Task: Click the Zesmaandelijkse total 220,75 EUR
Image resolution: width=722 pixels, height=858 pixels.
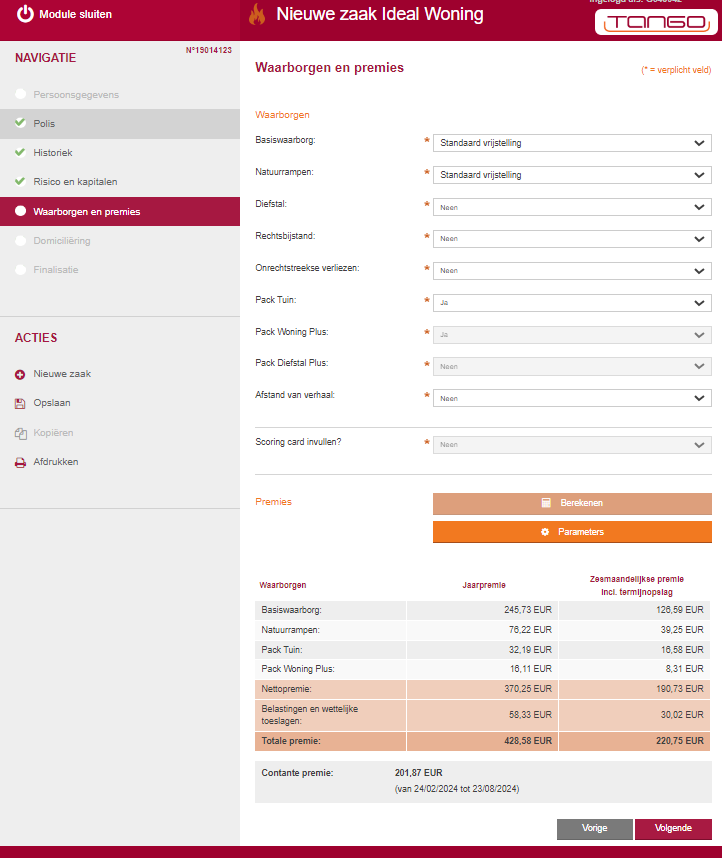Action: click(680, 741)
